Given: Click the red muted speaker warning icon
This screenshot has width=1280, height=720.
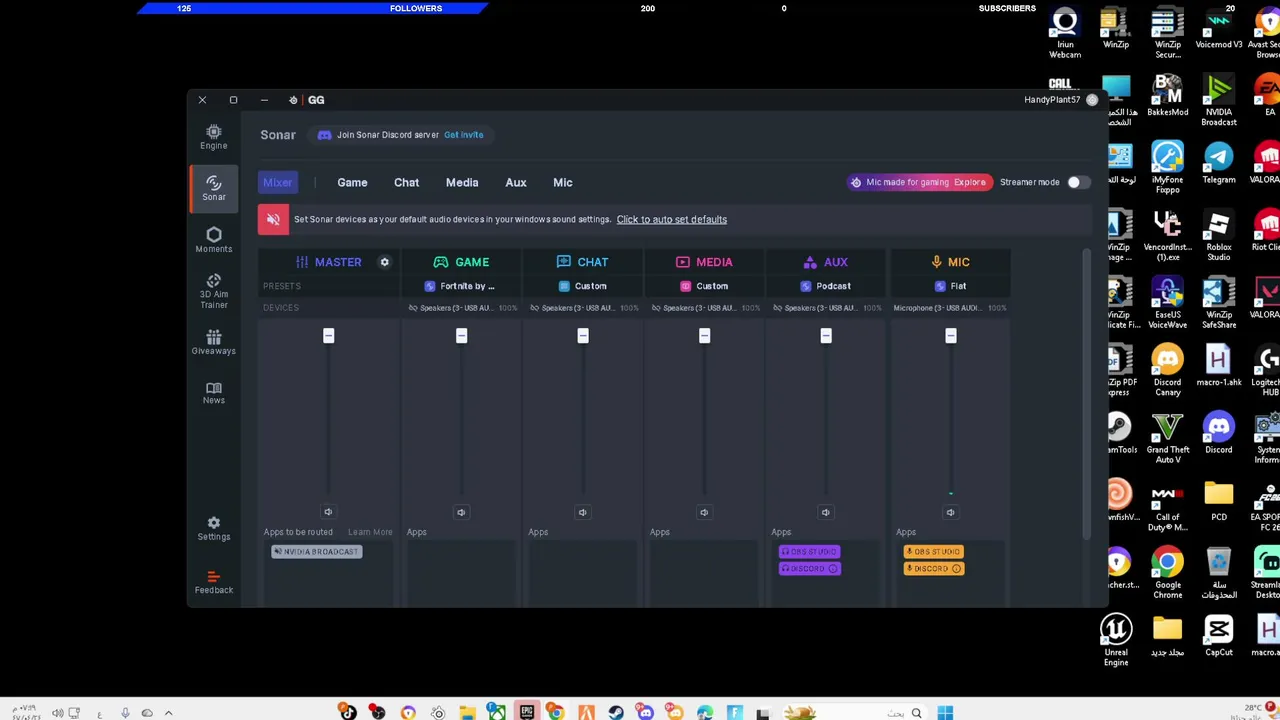Looking at the screenshot, I should click(273, 219).
